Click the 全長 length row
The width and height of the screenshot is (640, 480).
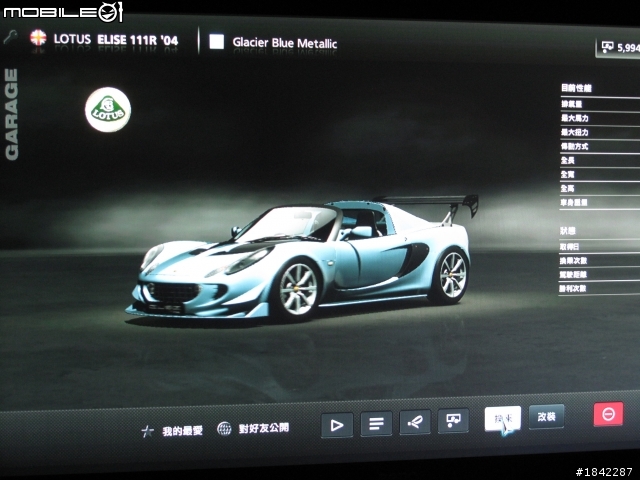tap(600, 160)
